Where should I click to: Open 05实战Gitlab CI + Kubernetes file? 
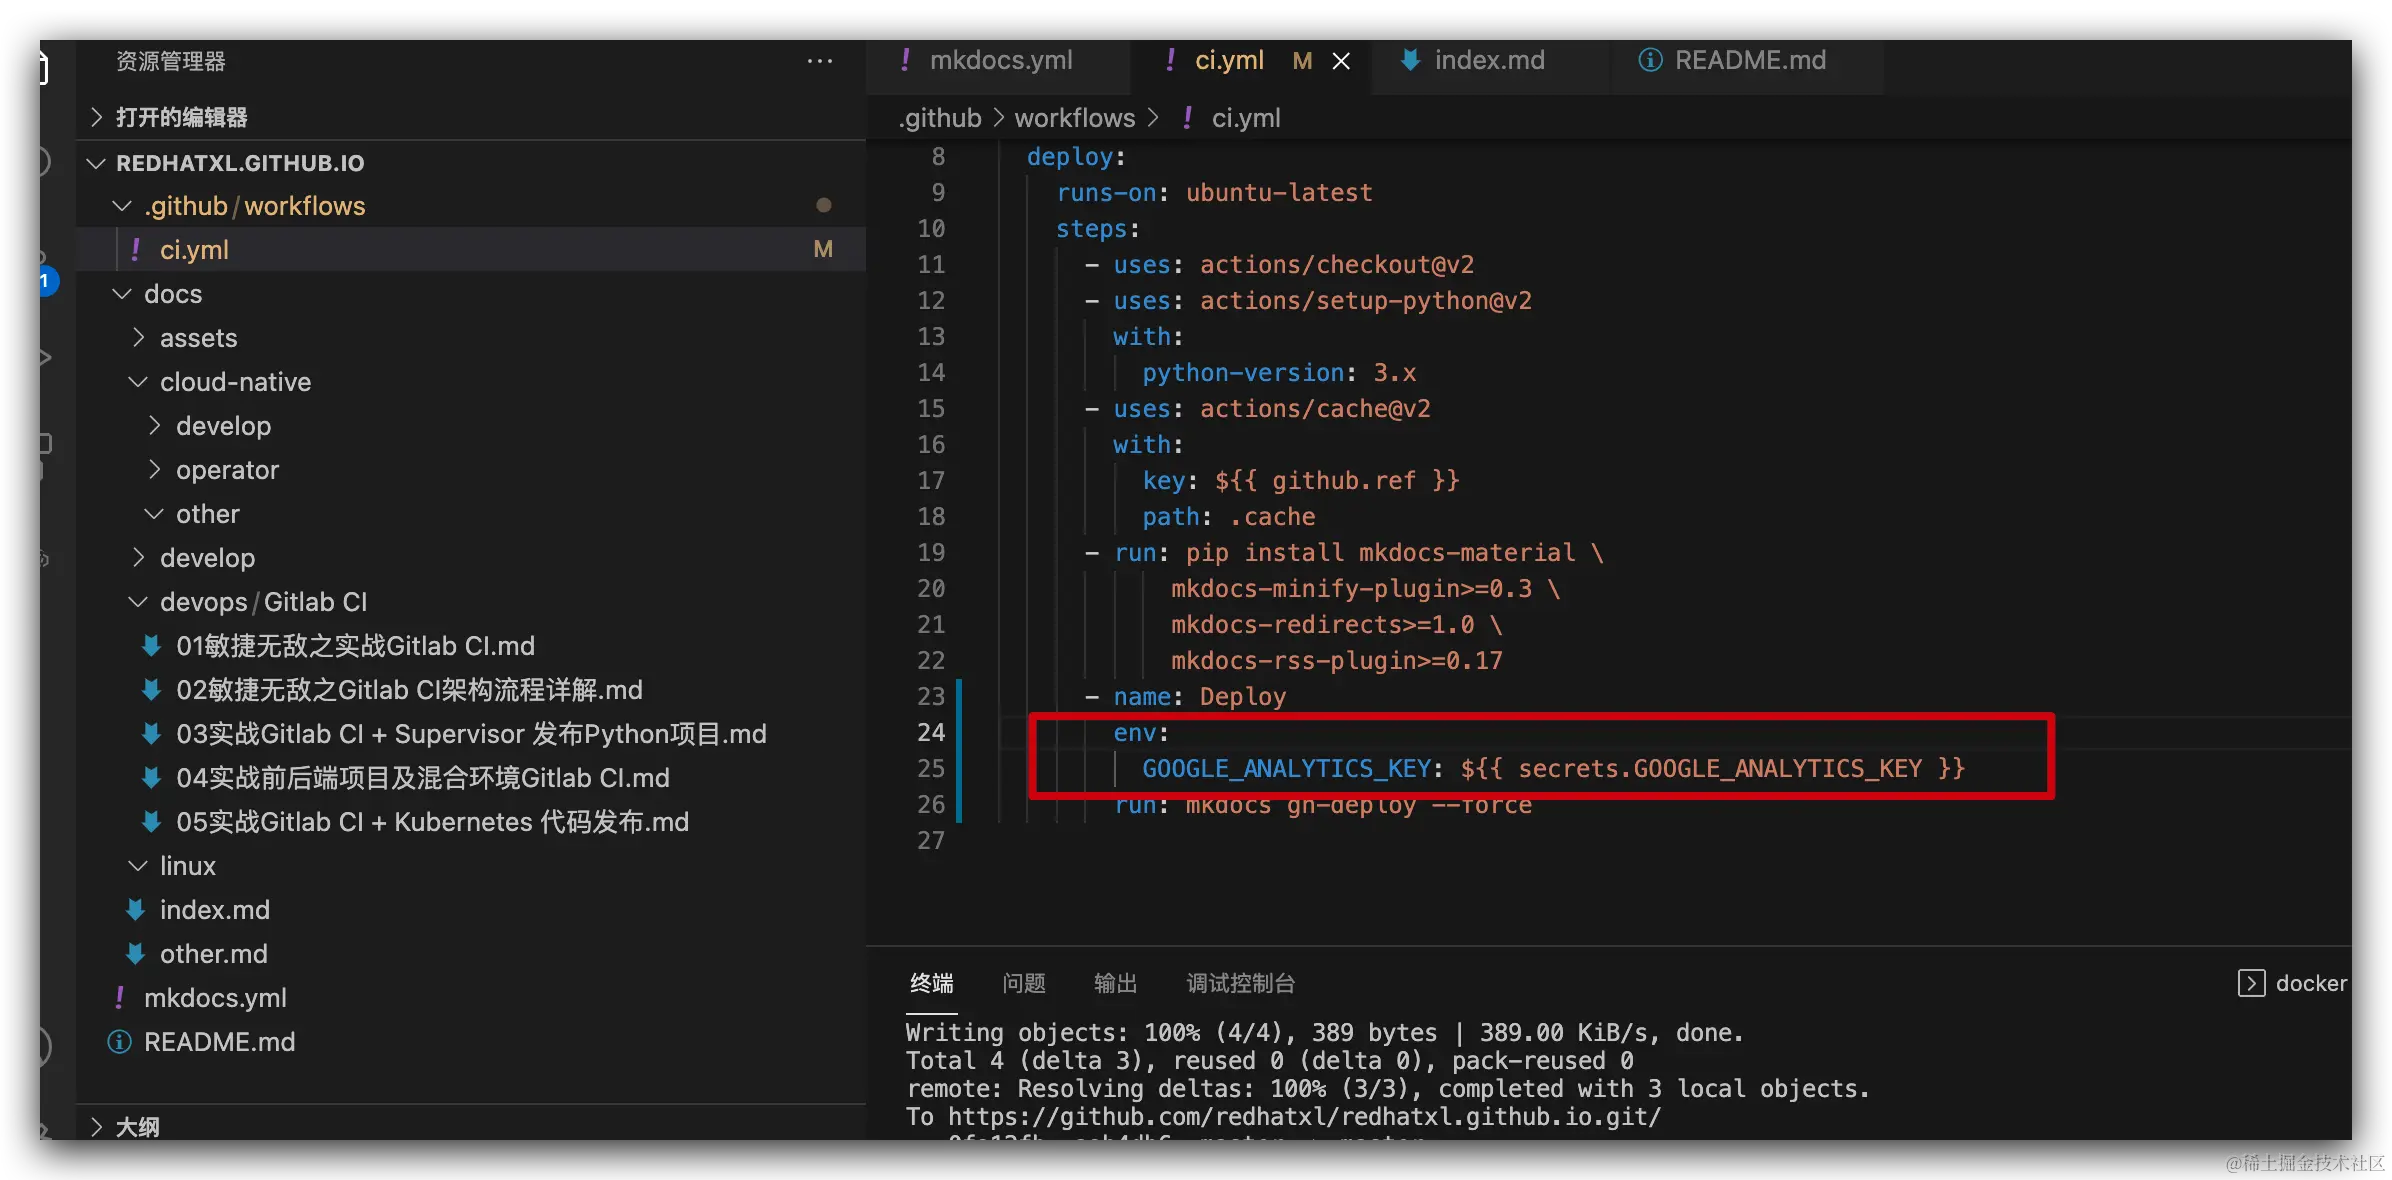point(432,822)
